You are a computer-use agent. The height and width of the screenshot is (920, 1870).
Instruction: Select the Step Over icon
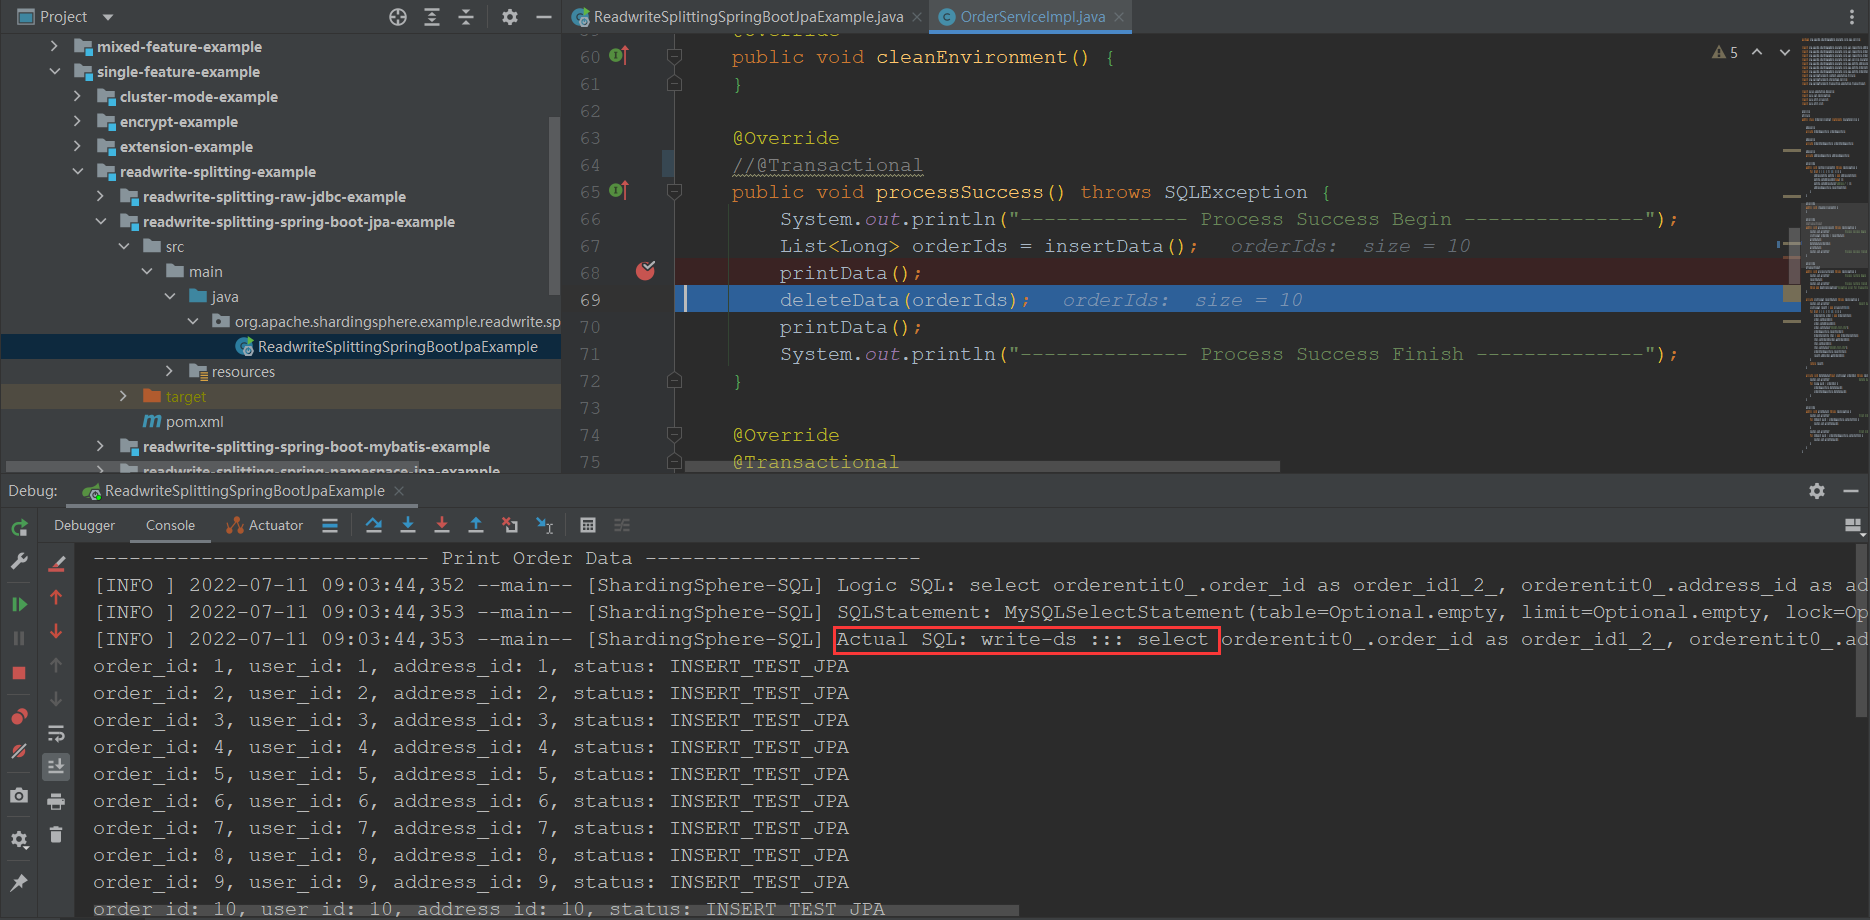point(374,525)
